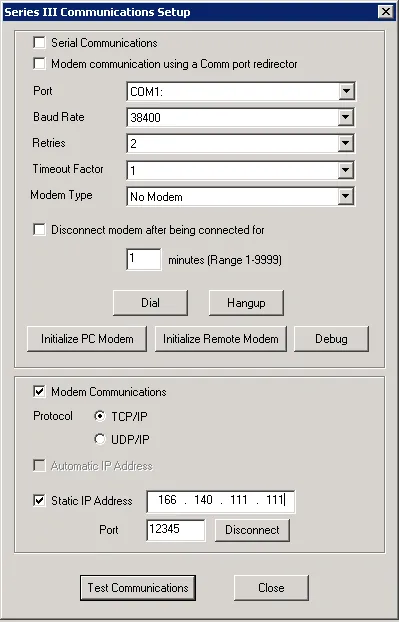Enable the Serial Communications checkbox
399x622 pixels.
click(39, 43)
